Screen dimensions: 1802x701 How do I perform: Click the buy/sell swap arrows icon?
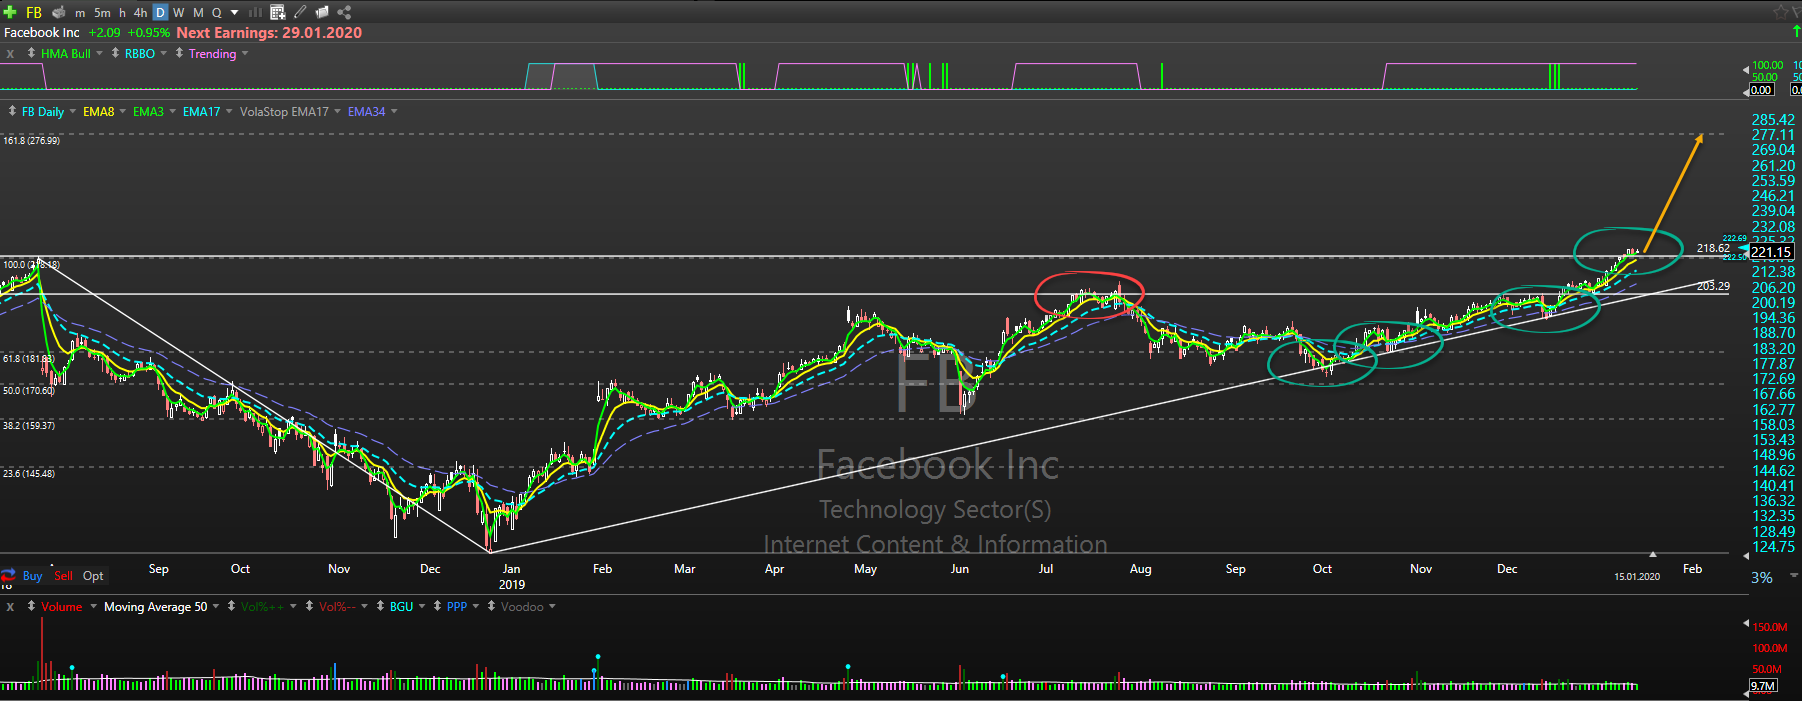[9, 575]
